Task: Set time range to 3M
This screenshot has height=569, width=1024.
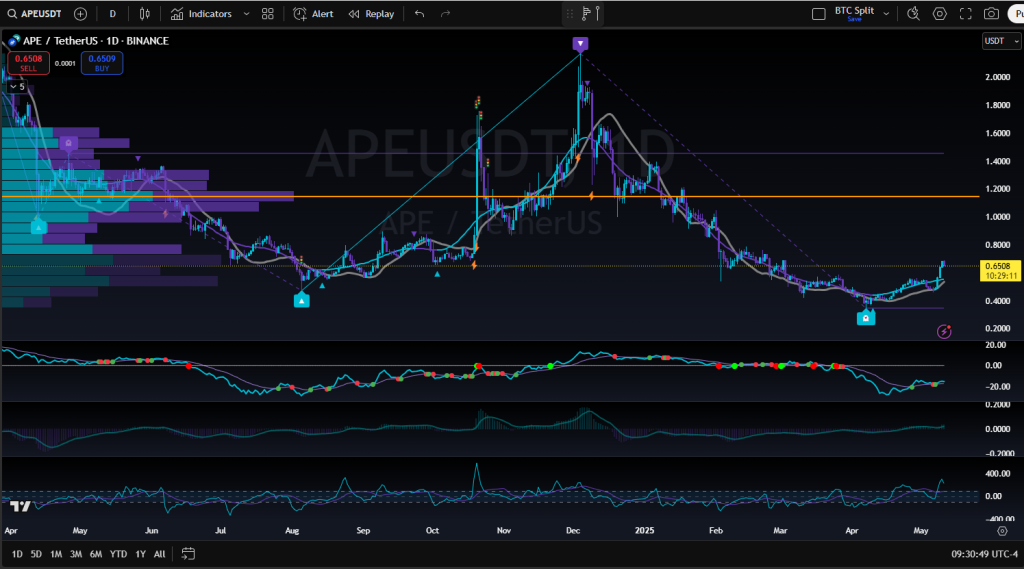Action: [x=76, y=554]
